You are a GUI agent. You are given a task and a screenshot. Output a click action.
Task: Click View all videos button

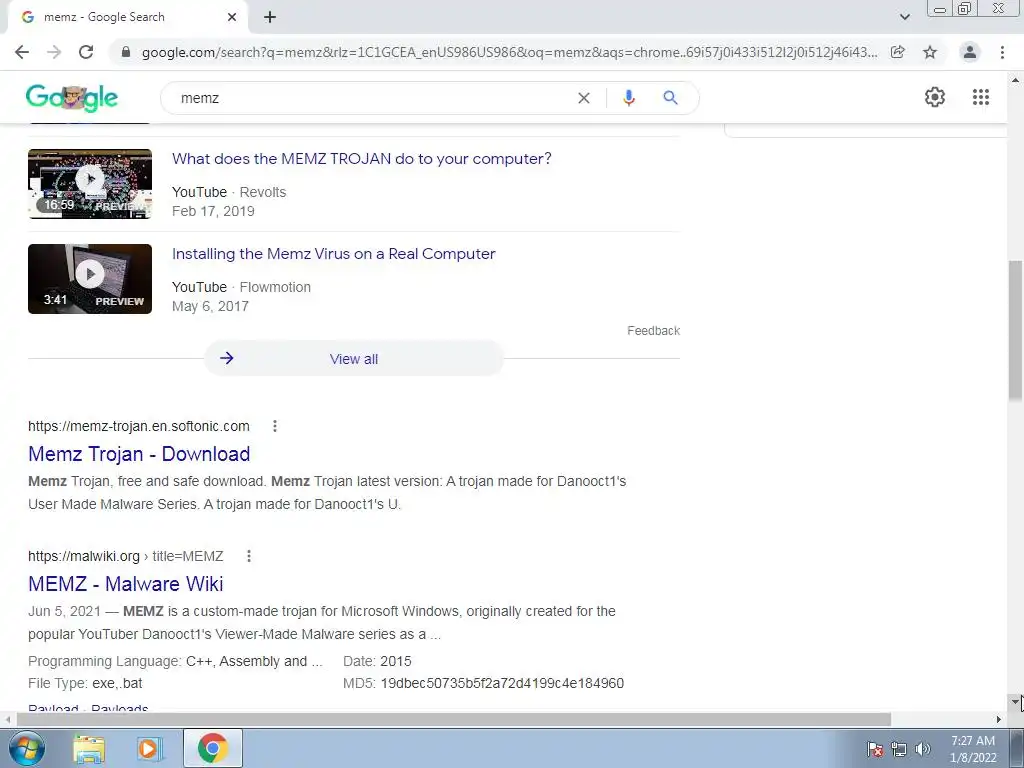tap(354, 359)
